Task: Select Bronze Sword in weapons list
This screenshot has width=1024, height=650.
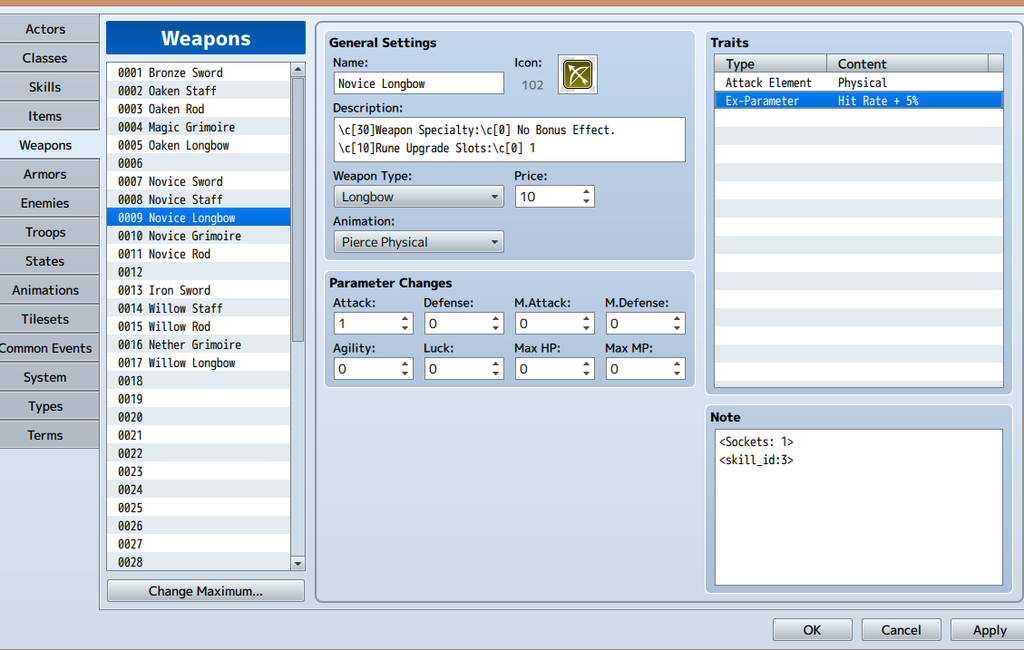Action: click(x=186, y=73)
